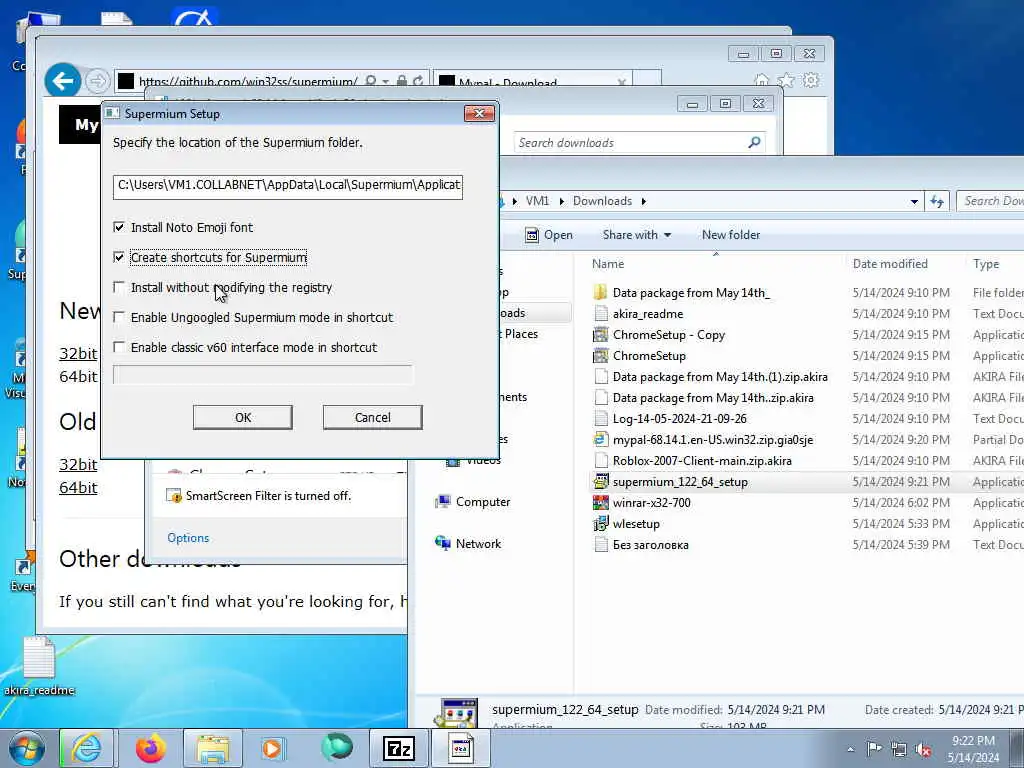Click the SmartScreen Filter shield icon

pos(174,496)
